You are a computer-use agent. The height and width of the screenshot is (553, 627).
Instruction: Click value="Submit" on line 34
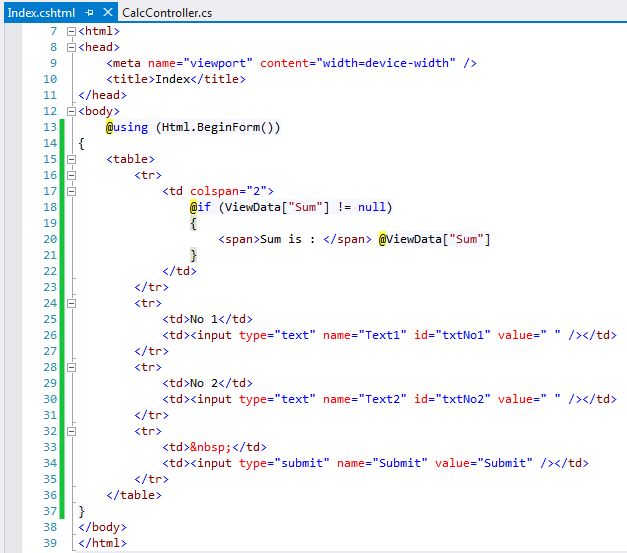pyautogui.click(x=484, y=463)
